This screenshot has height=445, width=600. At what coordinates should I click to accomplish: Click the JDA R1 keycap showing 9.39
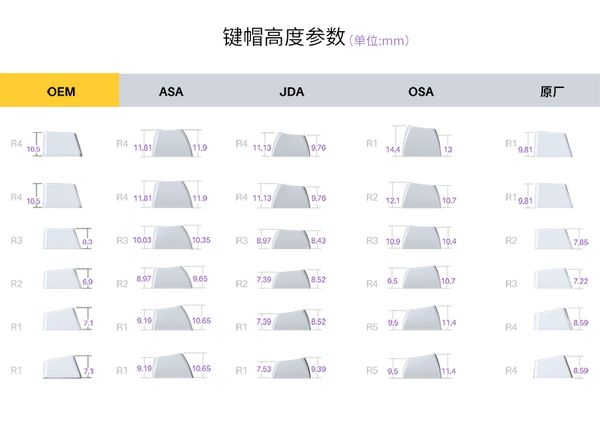coord(290,368)
